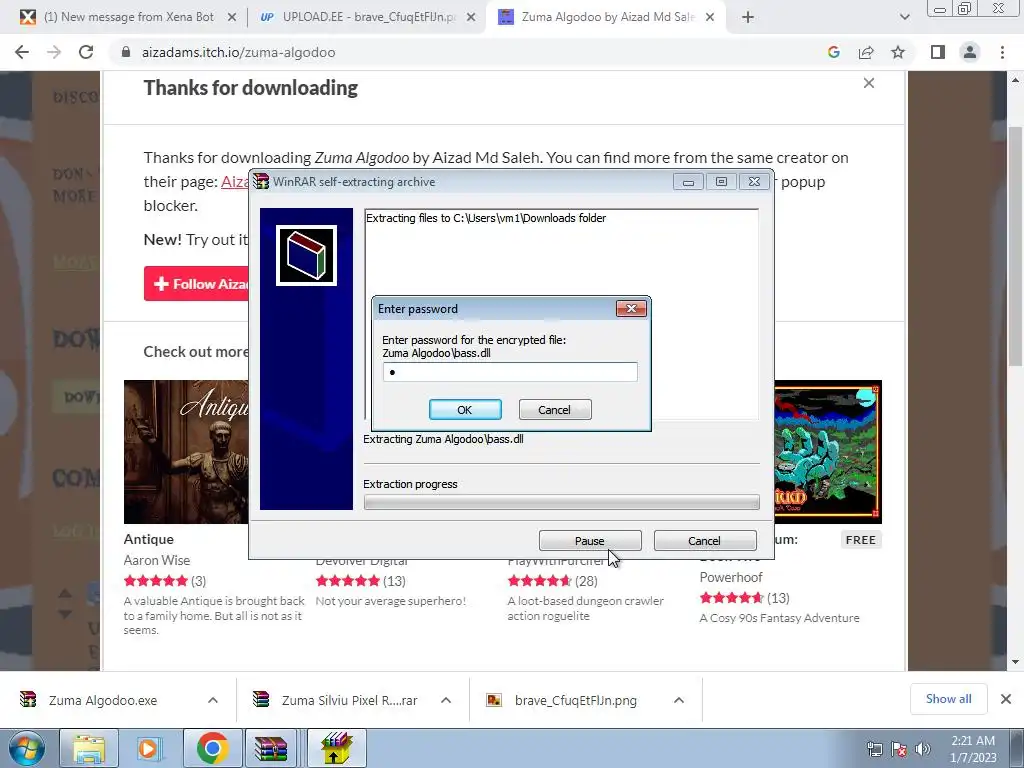Click the network tray icon
1024x768 pixels.
[874, 749]
